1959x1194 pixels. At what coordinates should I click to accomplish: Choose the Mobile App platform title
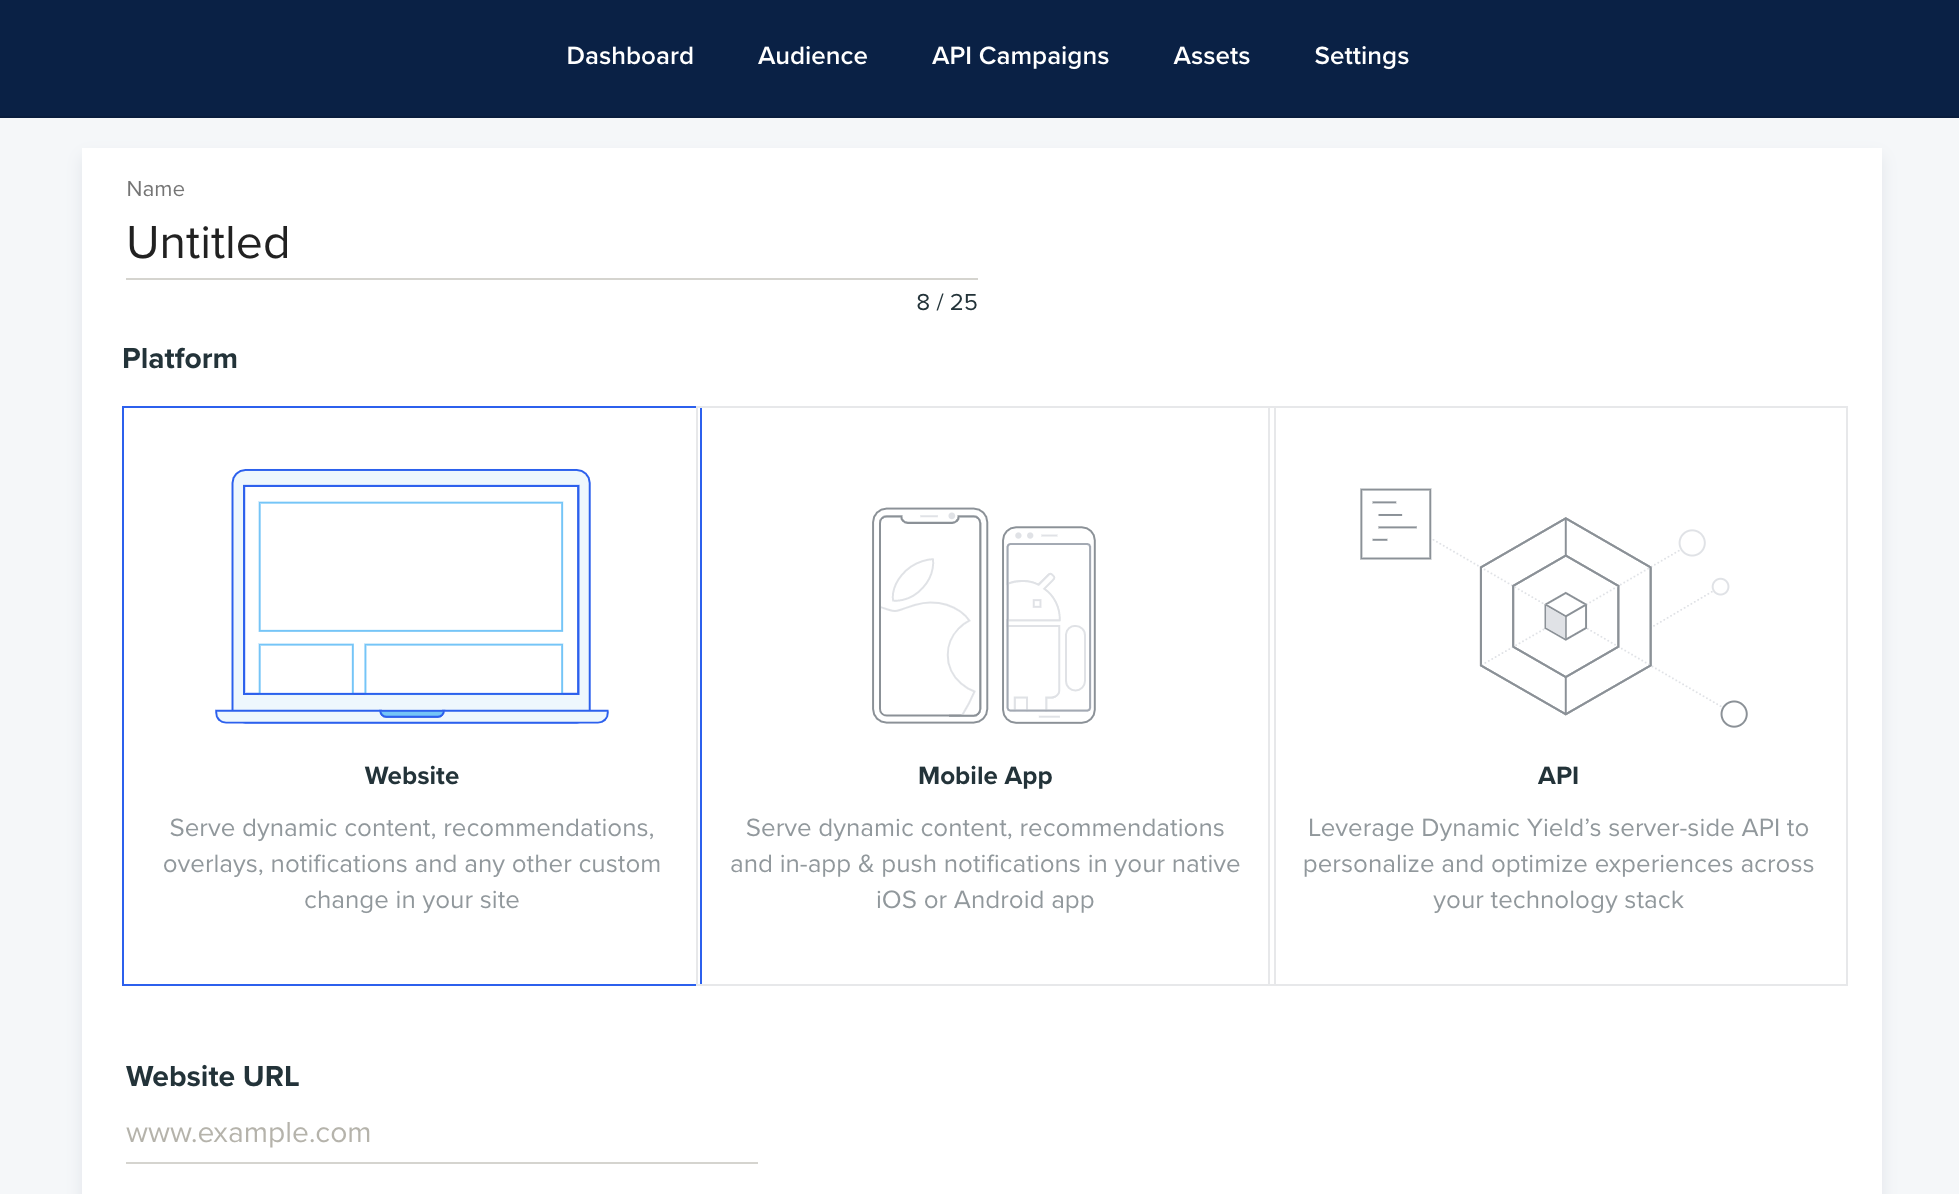[x=985, y=776]
